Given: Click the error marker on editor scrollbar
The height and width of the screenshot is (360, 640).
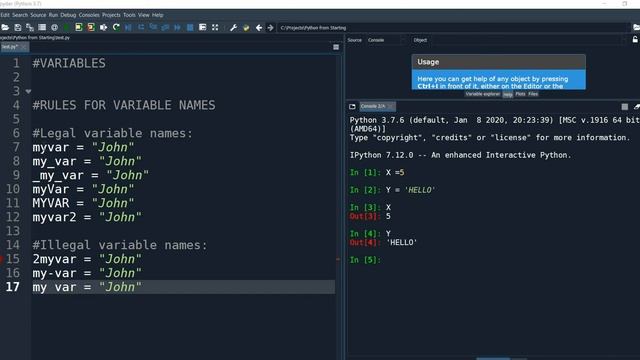Looking at the screenshot, I should tap(338, 259).
